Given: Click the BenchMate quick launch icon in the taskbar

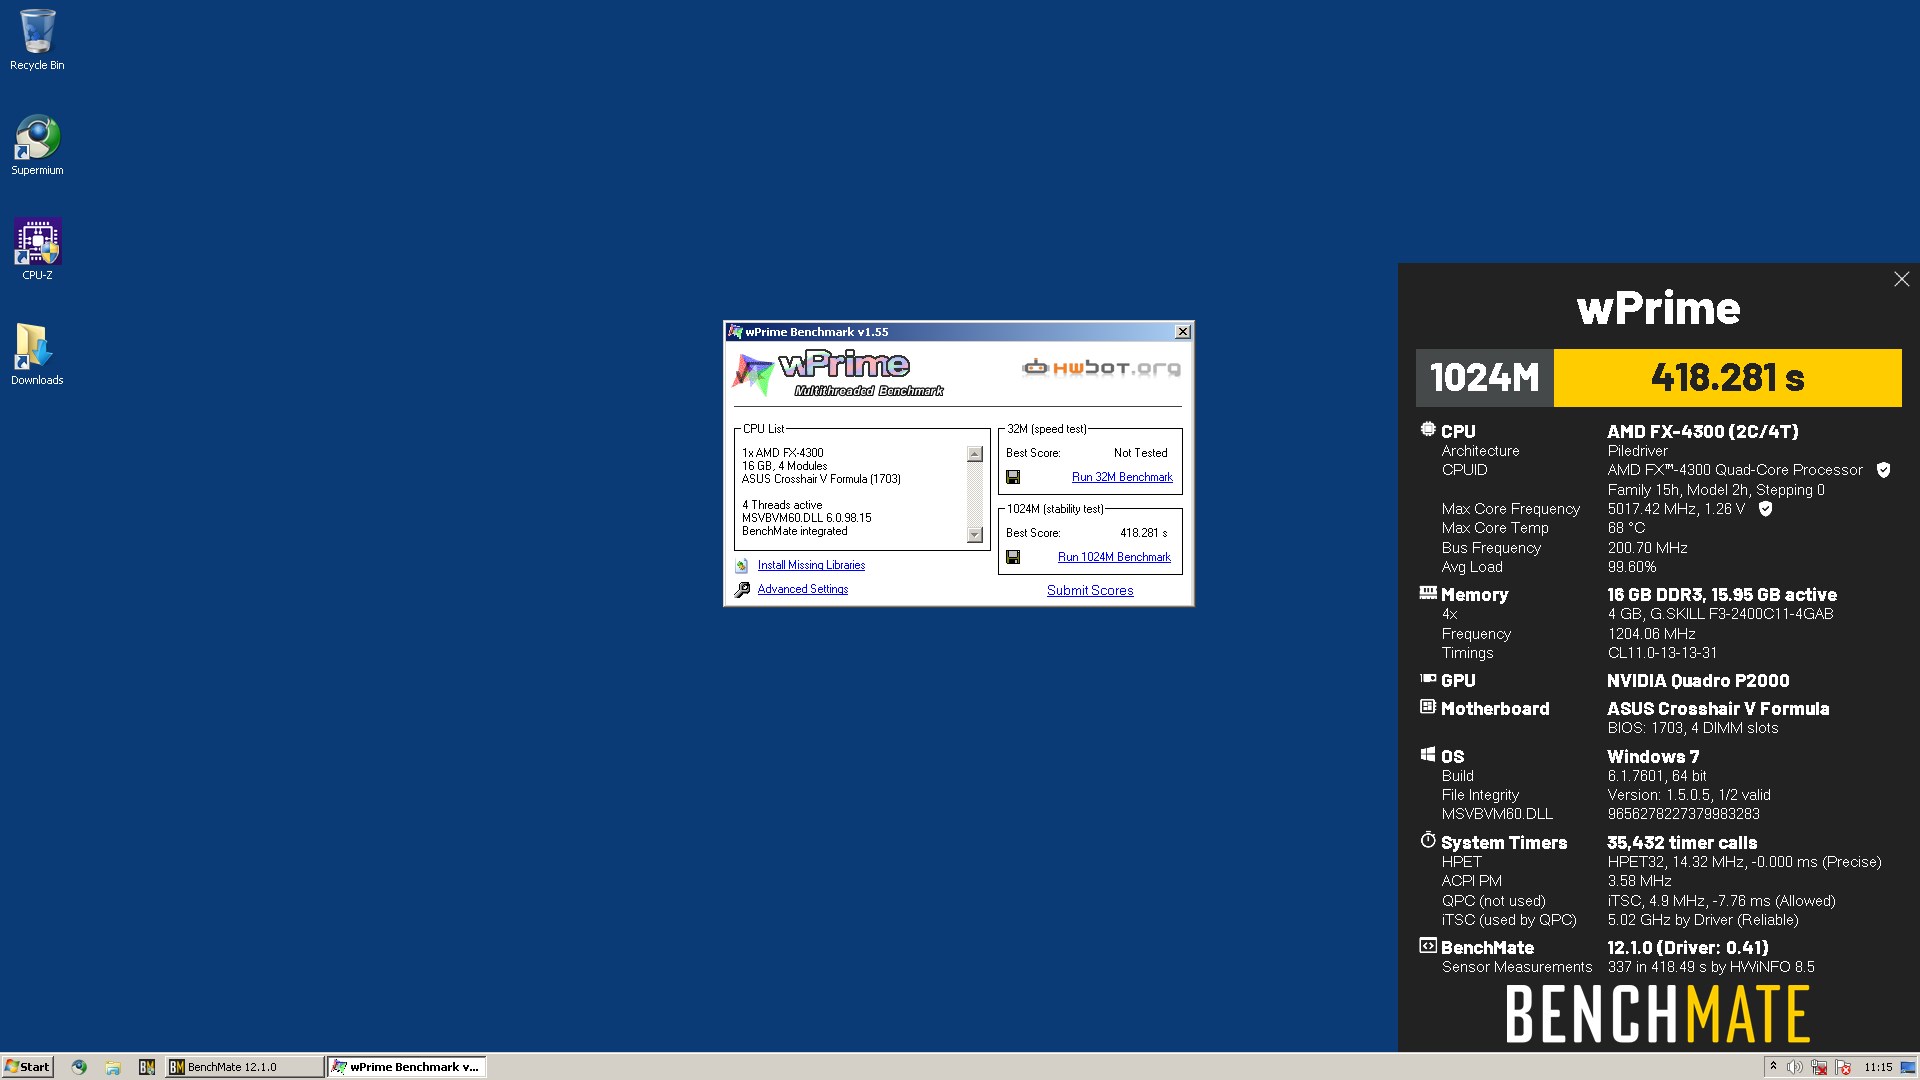Looking at the screenshot, I should click(x=147, y=1067).
